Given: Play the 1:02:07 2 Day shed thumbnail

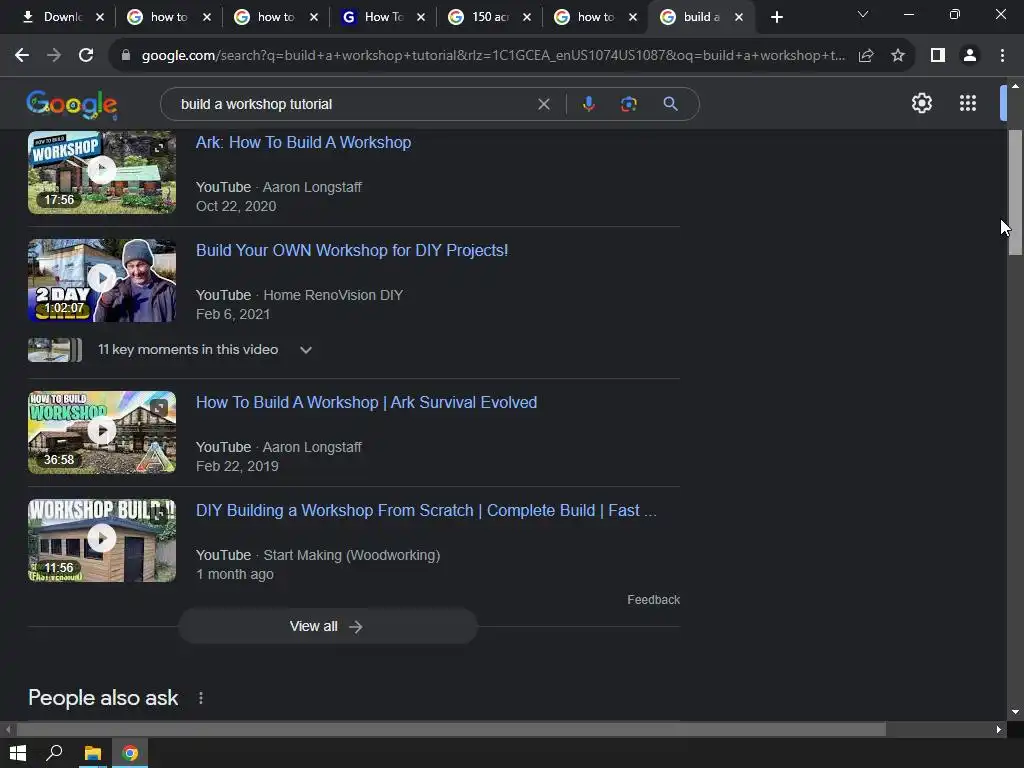Looking at the screenshot, I should coord(102,280).
